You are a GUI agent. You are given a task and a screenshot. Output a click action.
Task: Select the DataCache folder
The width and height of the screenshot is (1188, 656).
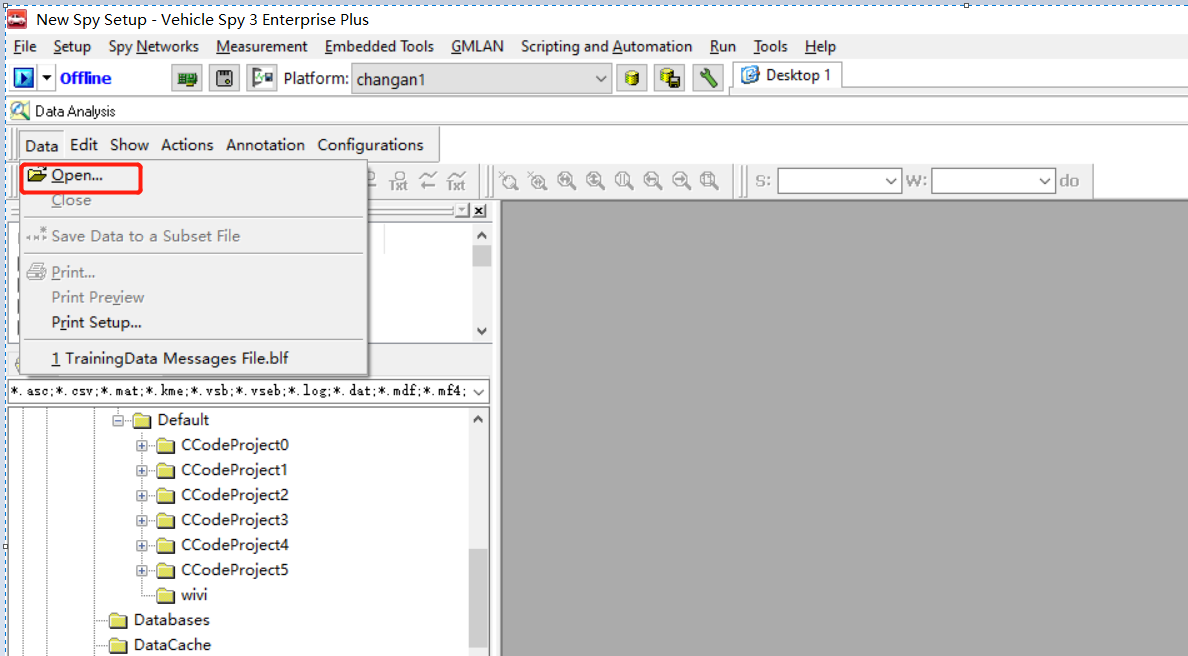pos(172,645)
